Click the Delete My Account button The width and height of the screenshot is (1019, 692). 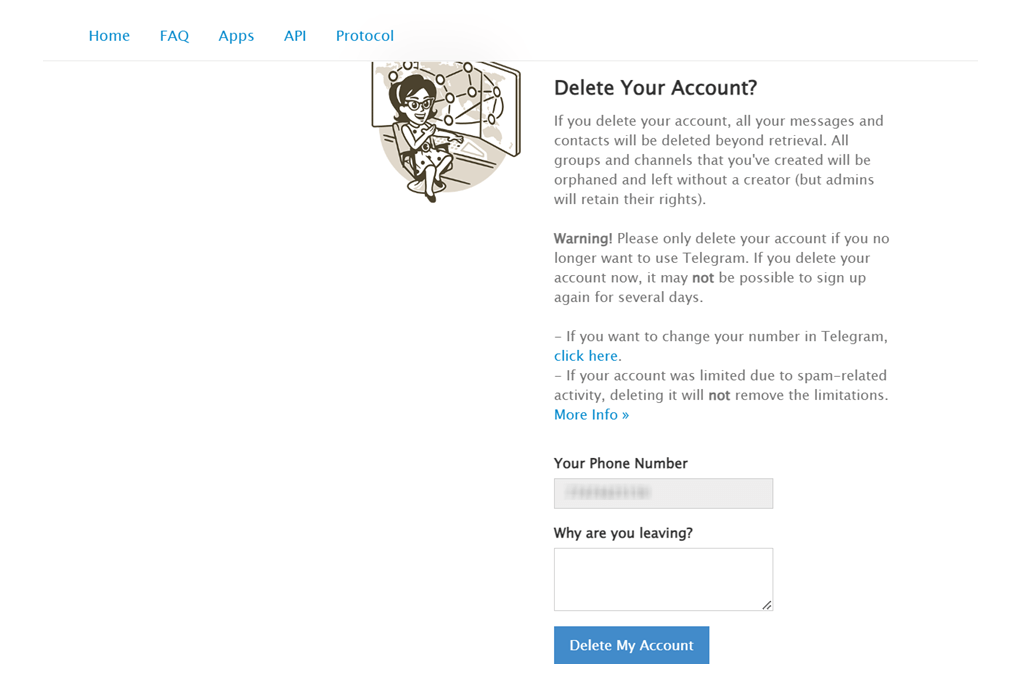(632, 645)
